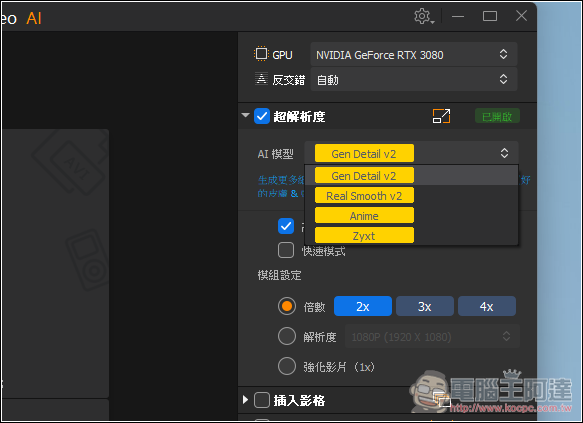583x423 pixels.
Task: Enable the 快速模式 checkbox
Action: coord(286,250)
